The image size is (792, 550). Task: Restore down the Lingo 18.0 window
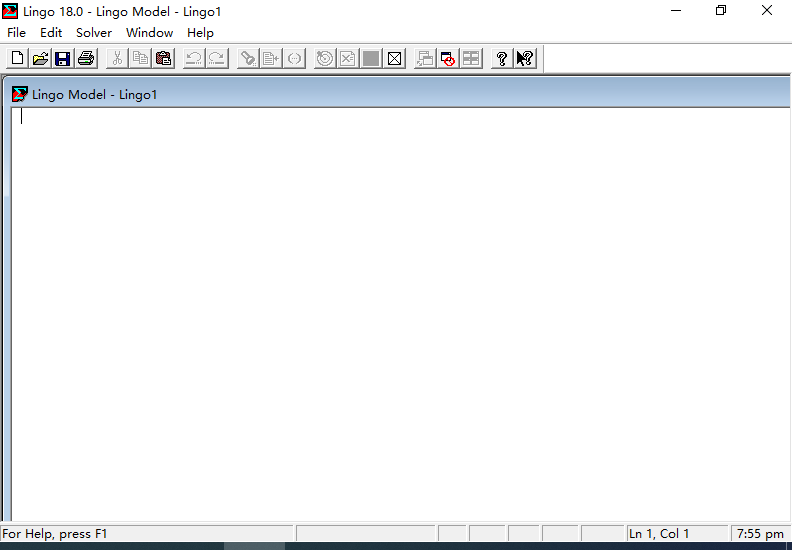[721, 11]
